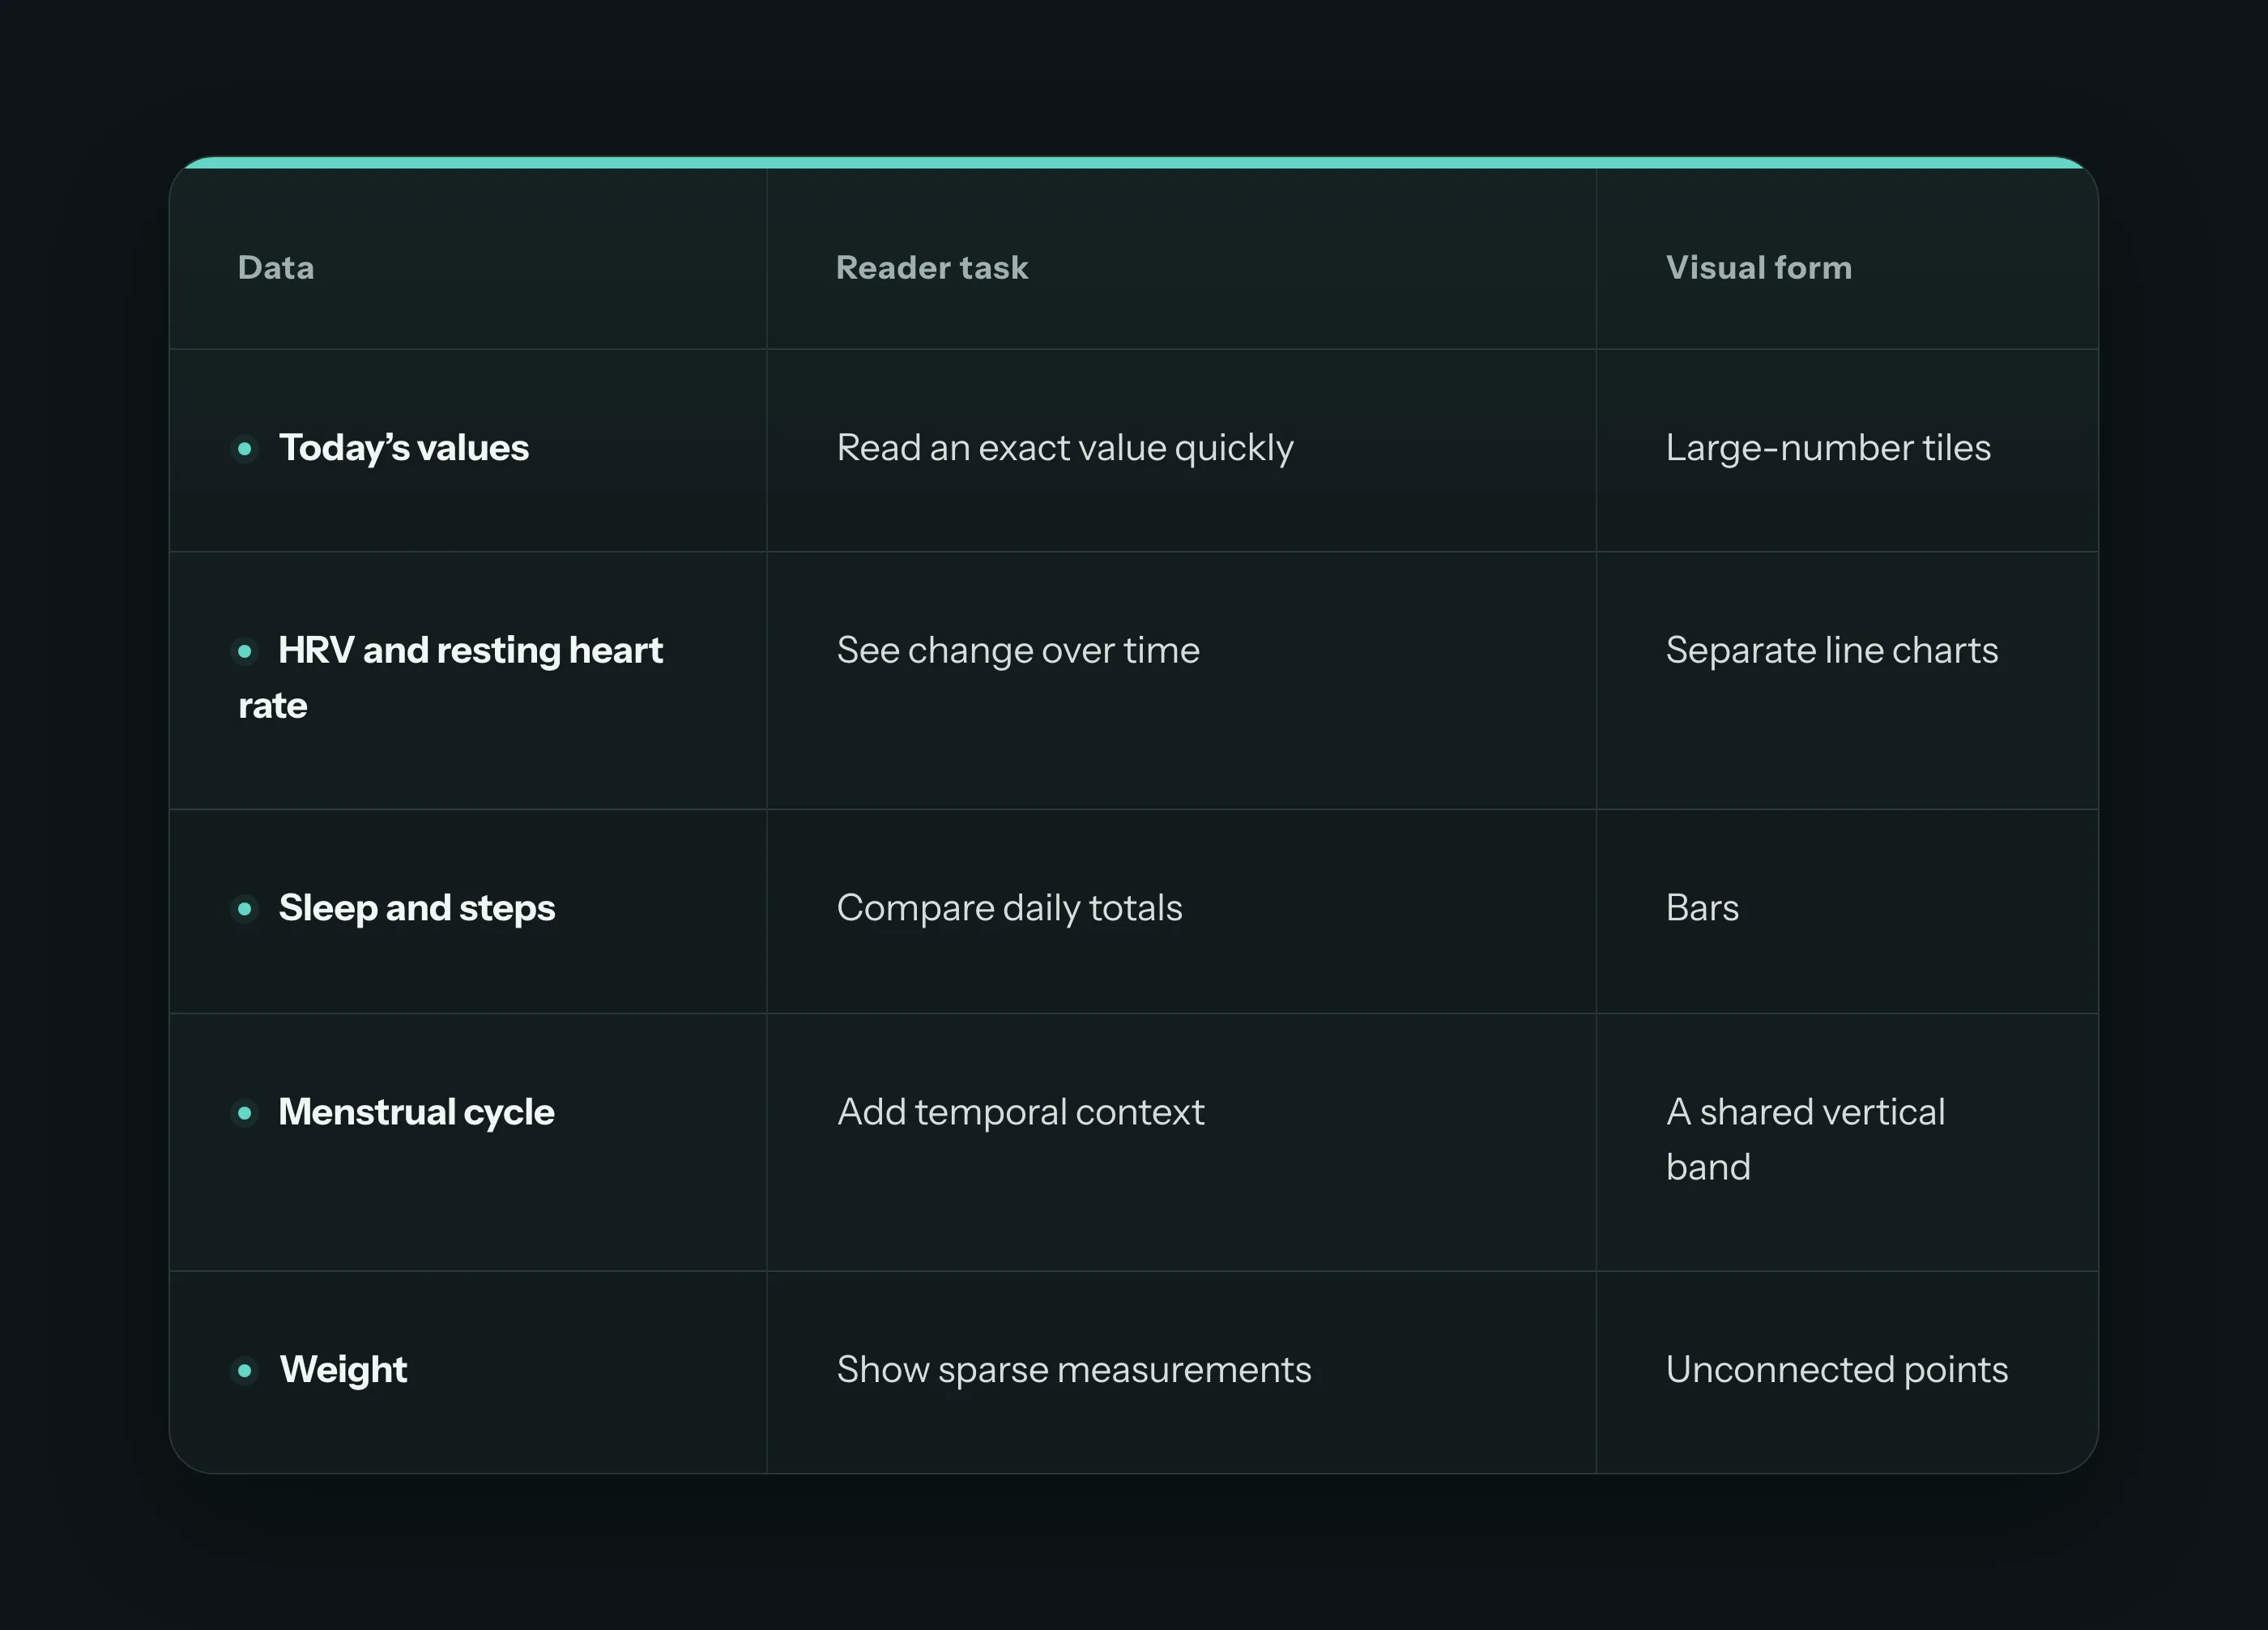Screen dimensions: 2268x1630
Task: Select the 'Separate line charts' cell
Action: point(1847,680)
